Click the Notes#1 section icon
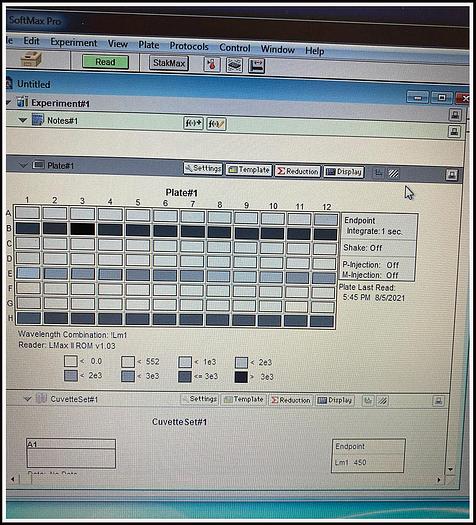The height and width of the screenshot is (525, 476). (37, 119)
